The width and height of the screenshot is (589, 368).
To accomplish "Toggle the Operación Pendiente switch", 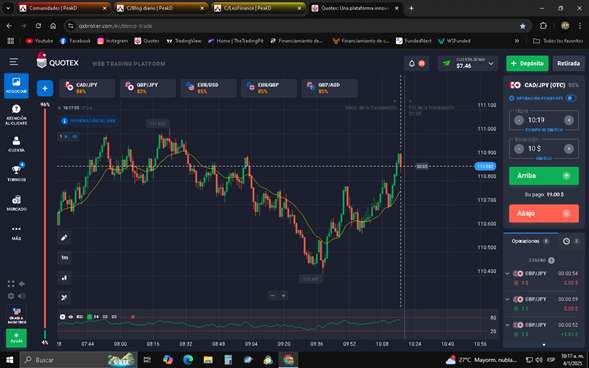I will [x=571, y=98].
